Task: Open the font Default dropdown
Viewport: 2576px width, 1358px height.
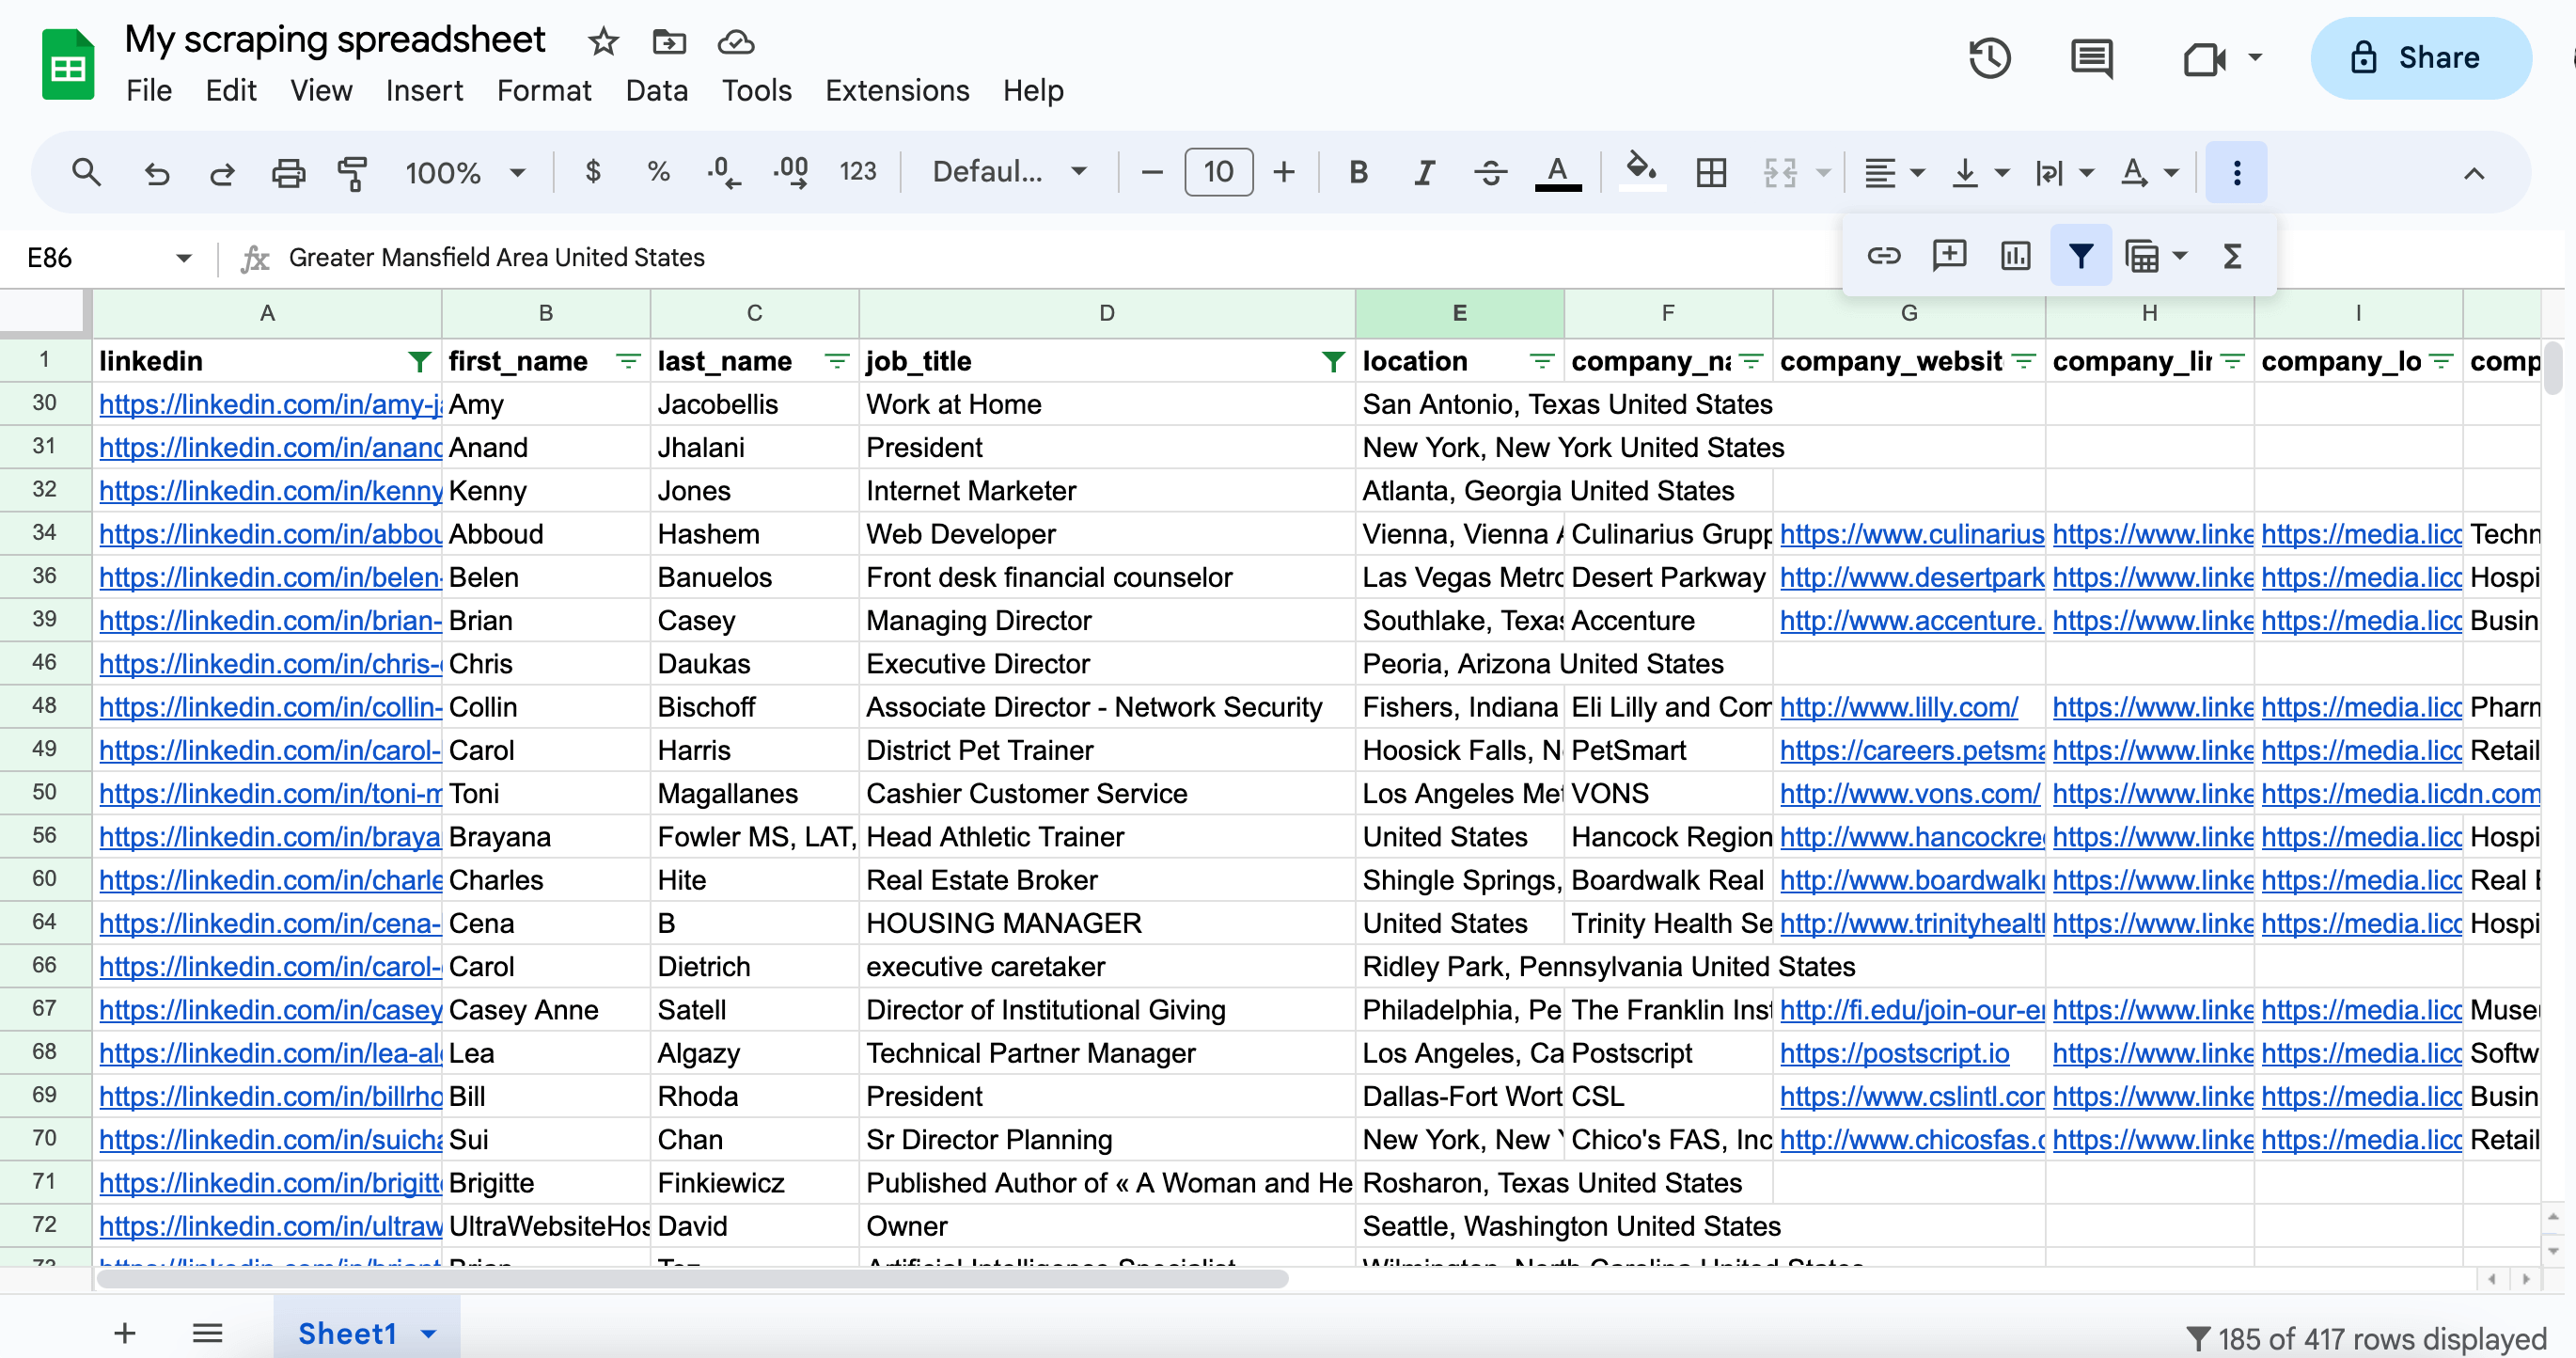Action: (x=1009, y=172)
